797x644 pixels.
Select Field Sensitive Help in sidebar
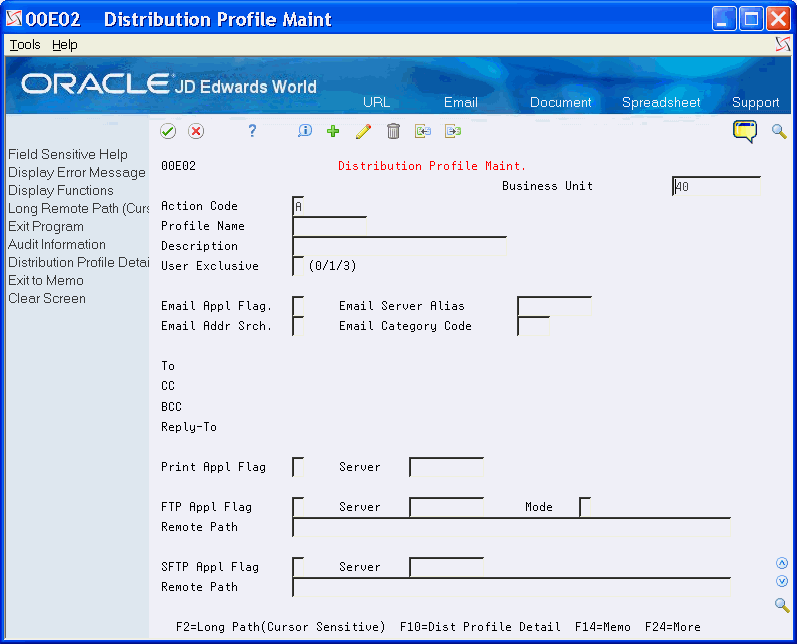(x=68, y=154)
